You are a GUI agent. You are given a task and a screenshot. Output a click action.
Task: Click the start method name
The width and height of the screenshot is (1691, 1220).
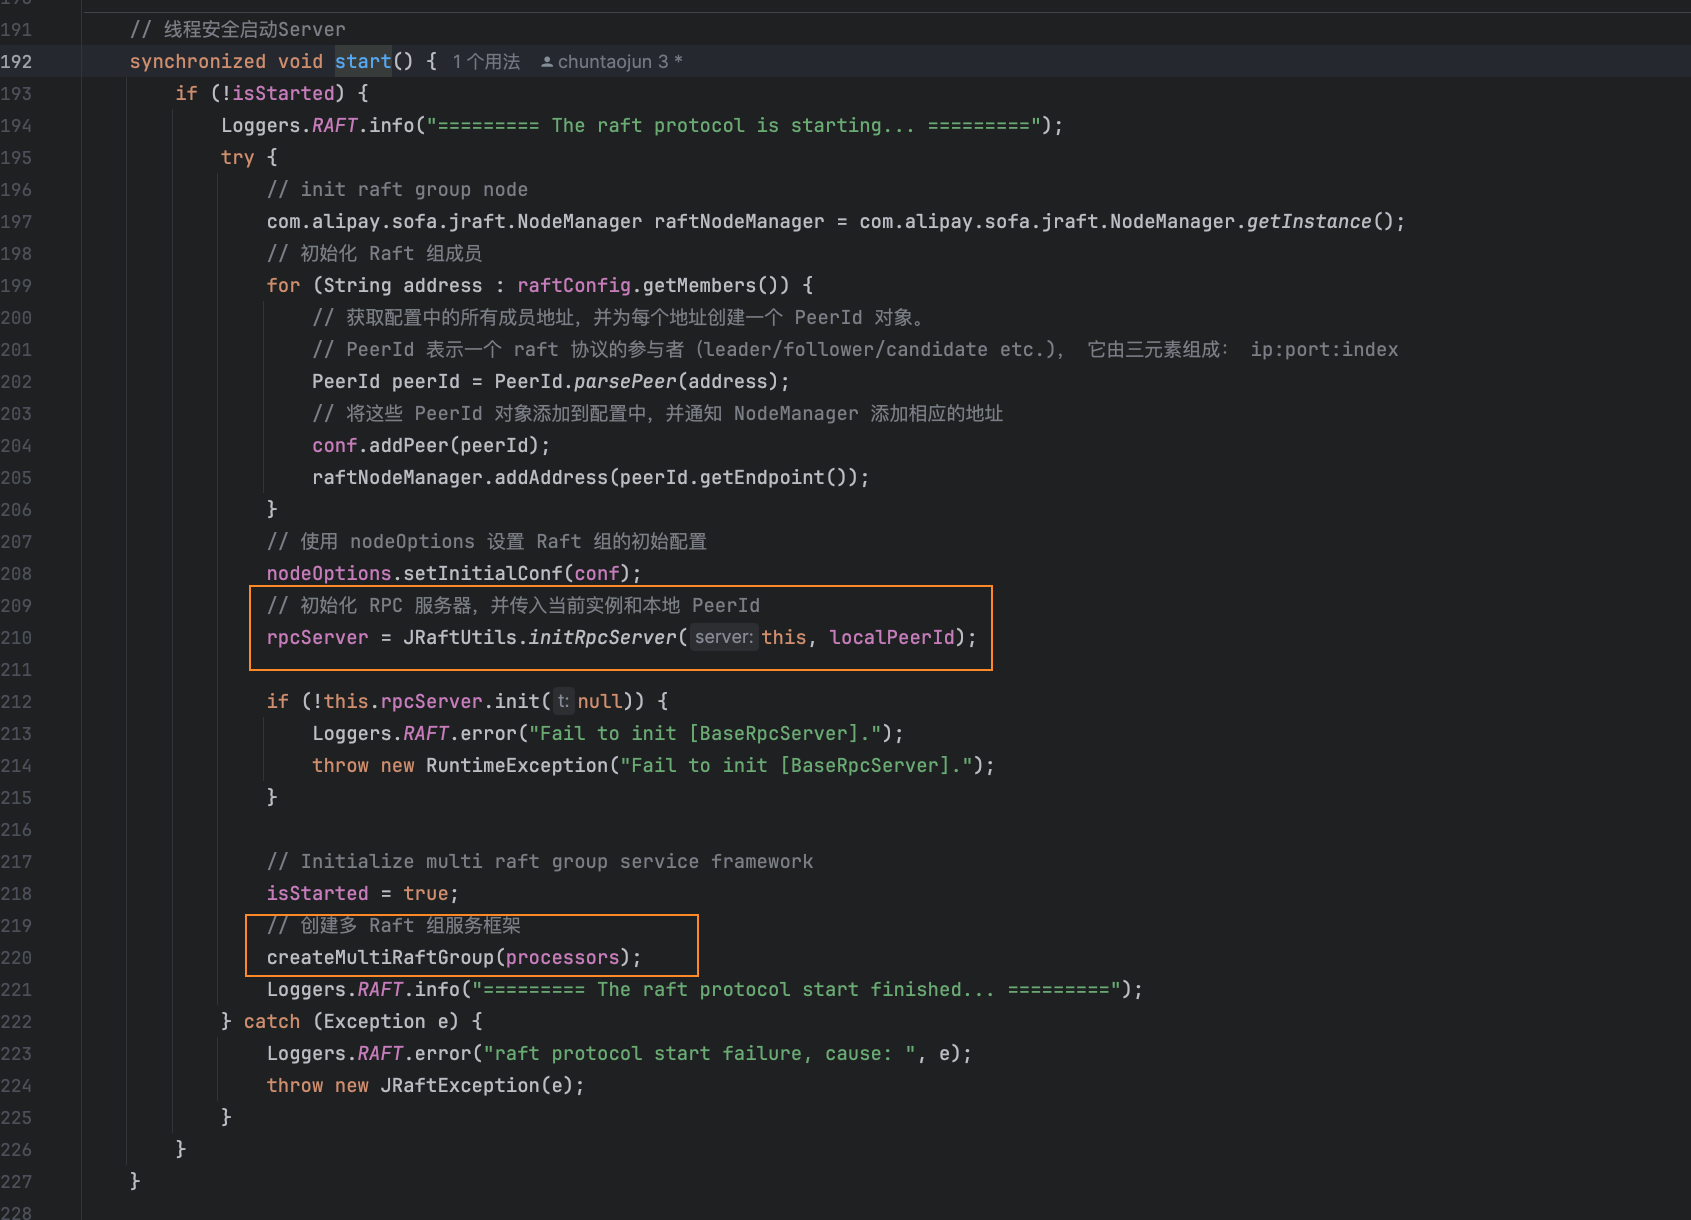coord(363,62)
